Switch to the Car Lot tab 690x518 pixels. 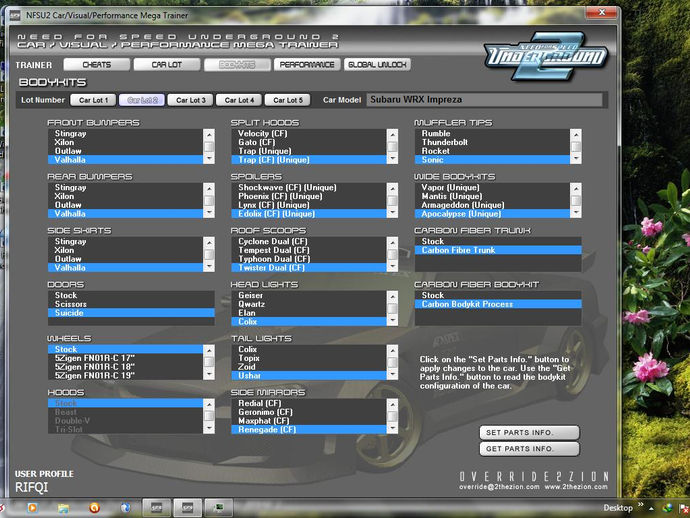166,65
